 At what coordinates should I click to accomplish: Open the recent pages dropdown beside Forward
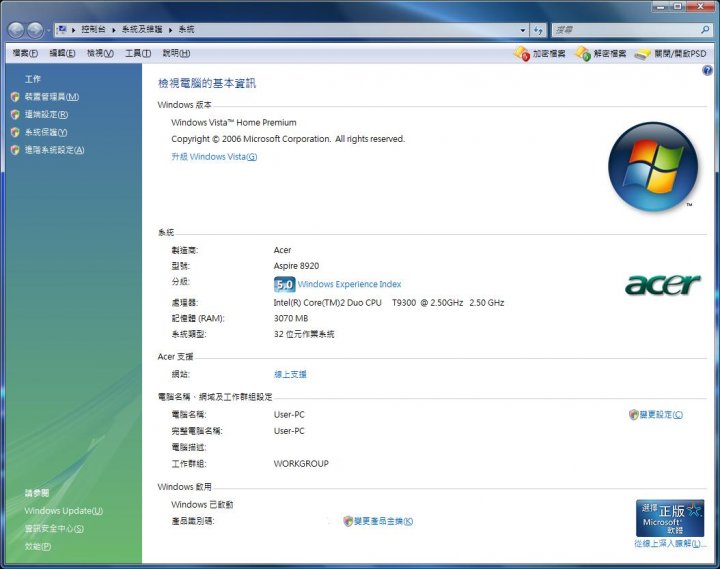click(48, 30)
